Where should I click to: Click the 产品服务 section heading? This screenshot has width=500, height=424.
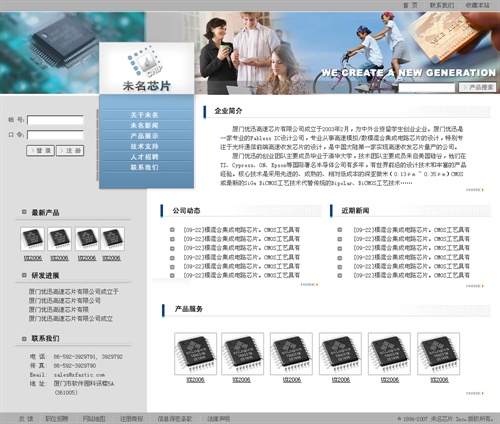189,309
